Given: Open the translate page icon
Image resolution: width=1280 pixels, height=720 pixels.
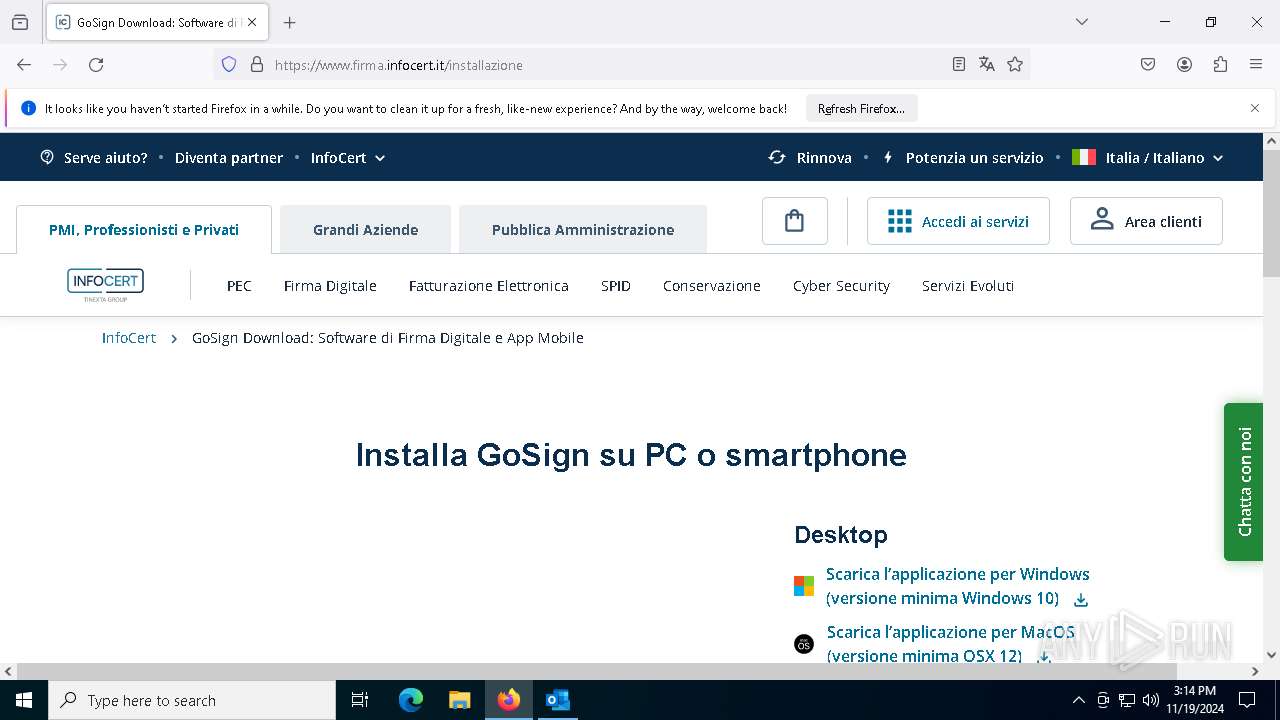Looking at the screenshot, I should click(x=987, y=64).
